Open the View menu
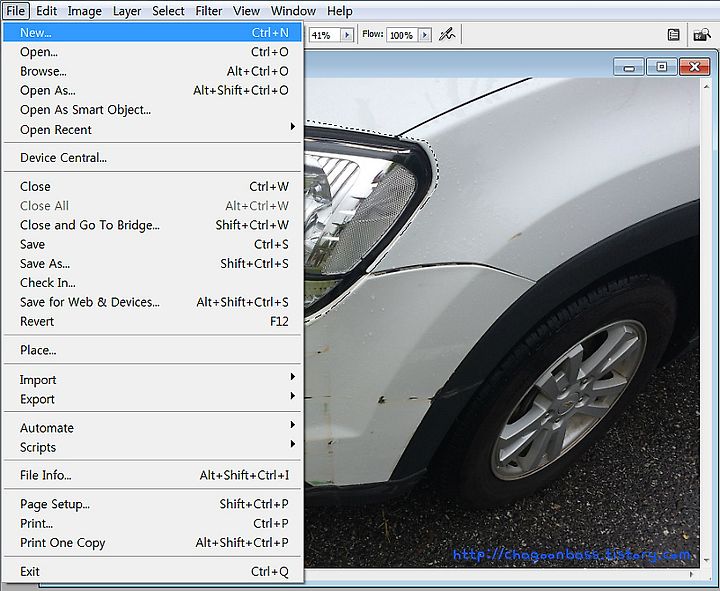Viewport: 720px width, 591px height. 246,11
